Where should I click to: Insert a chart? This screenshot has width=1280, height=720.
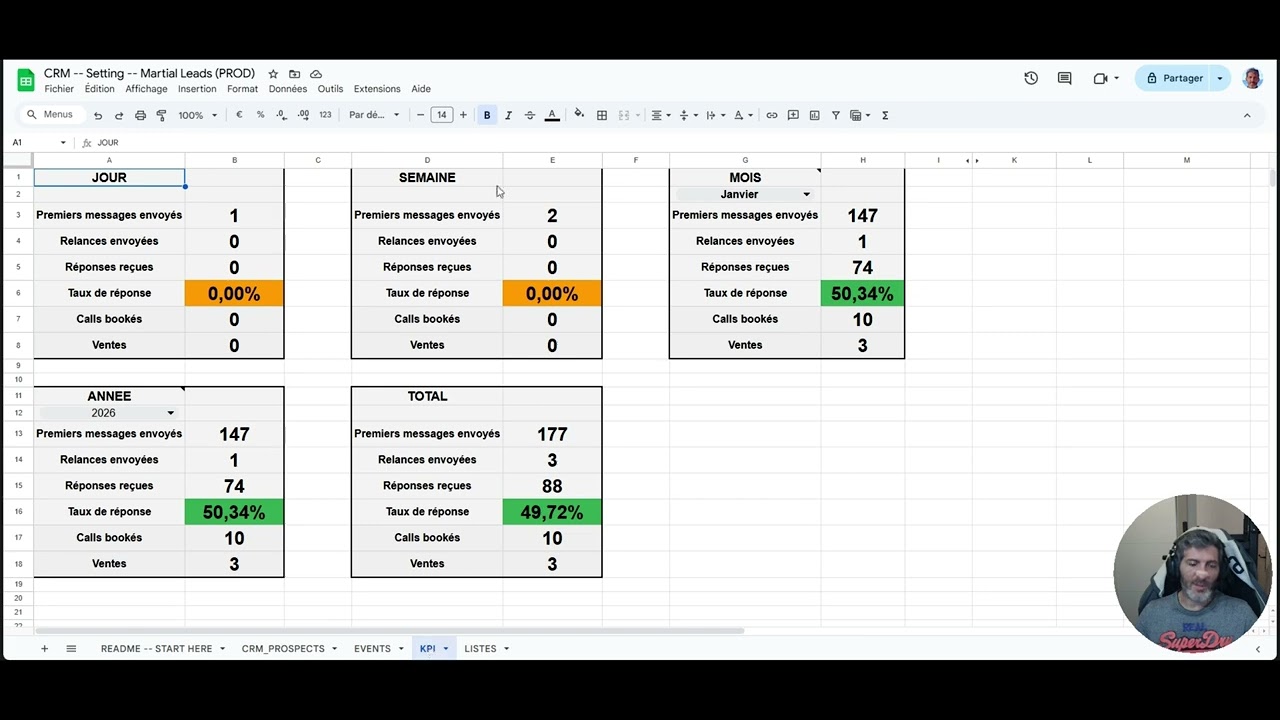click(x=814, y=115)
